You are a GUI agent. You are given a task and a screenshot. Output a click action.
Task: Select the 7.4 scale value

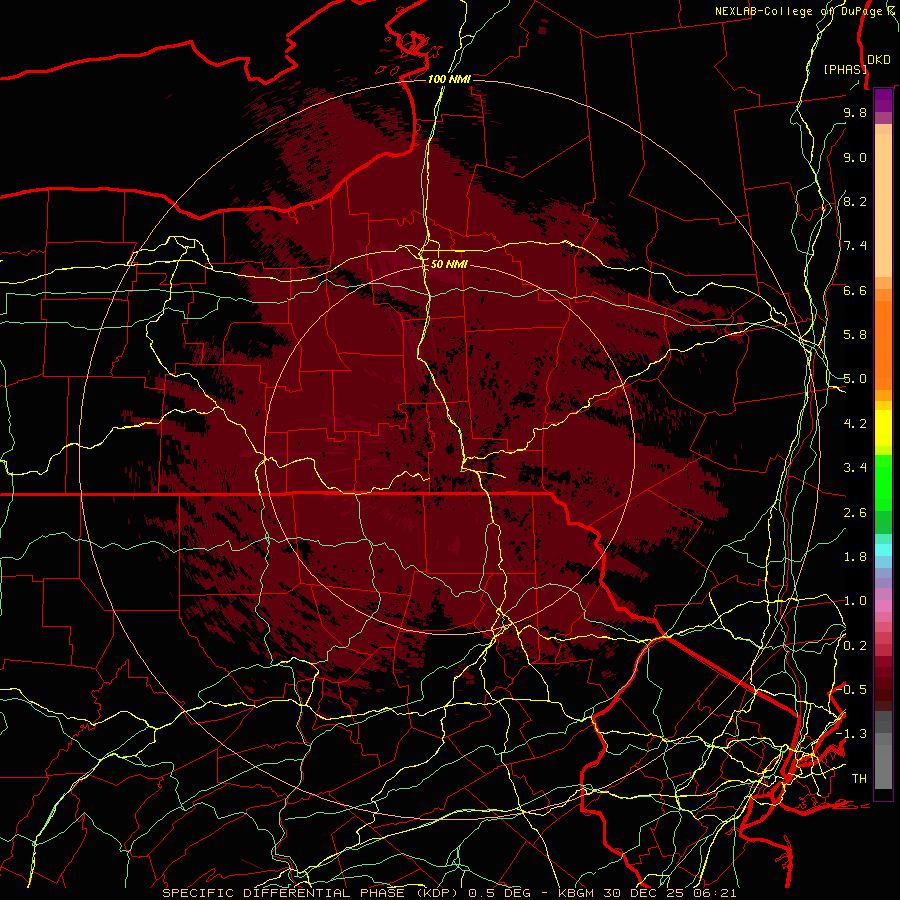[855, 246]
